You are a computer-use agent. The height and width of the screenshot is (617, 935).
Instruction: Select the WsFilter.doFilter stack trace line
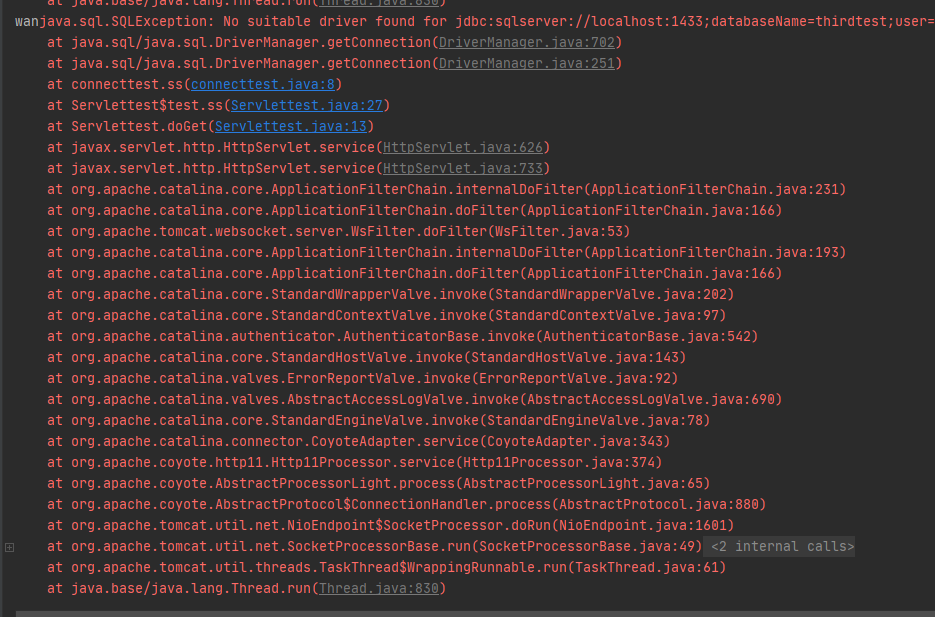pos(339,231)
